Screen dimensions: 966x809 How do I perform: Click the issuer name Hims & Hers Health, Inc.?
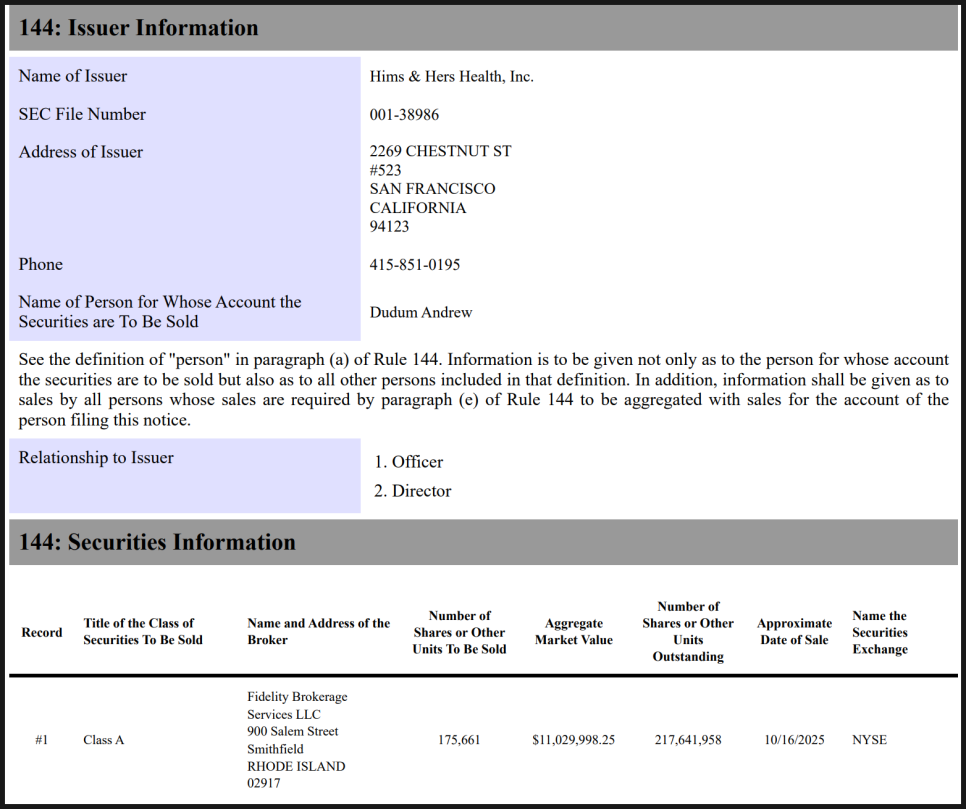[x=451, y=76]
